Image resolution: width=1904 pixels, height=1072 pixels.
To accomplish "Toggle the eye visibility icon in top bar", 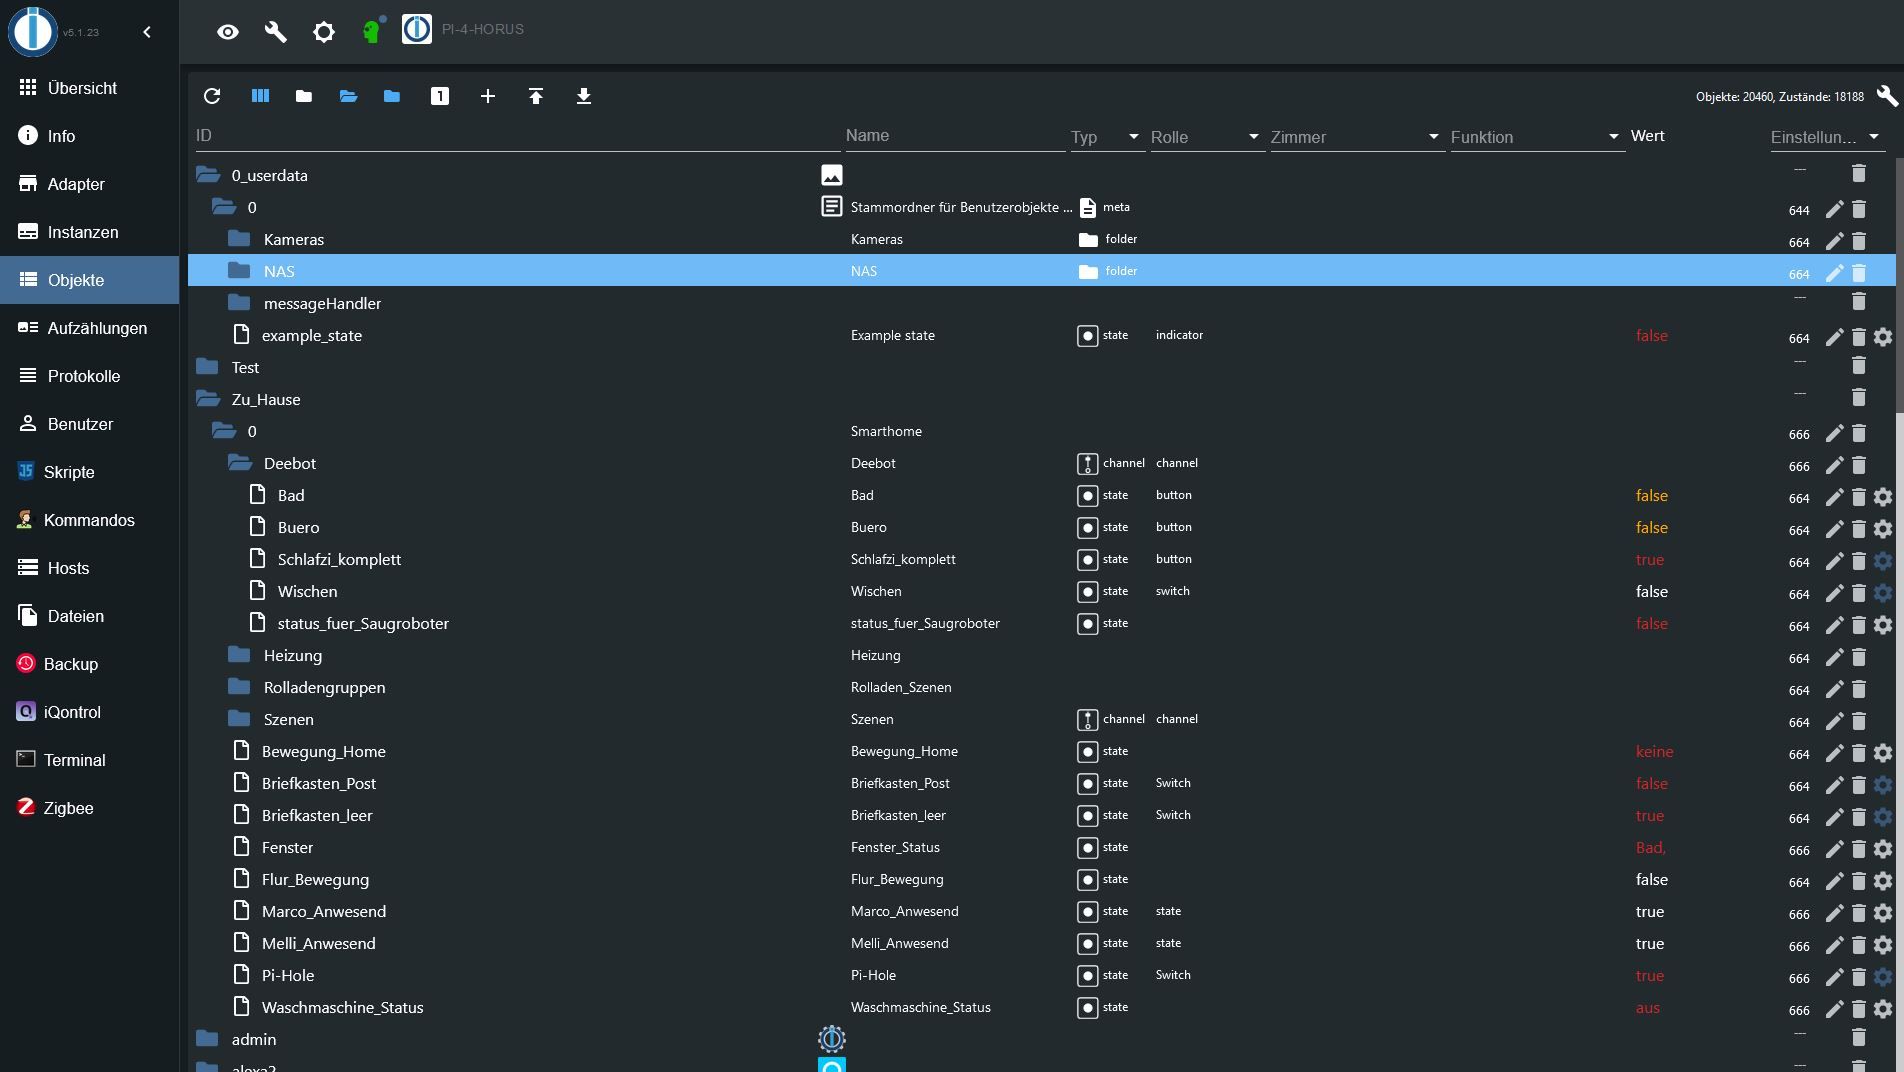I will (x=228, y=32).
